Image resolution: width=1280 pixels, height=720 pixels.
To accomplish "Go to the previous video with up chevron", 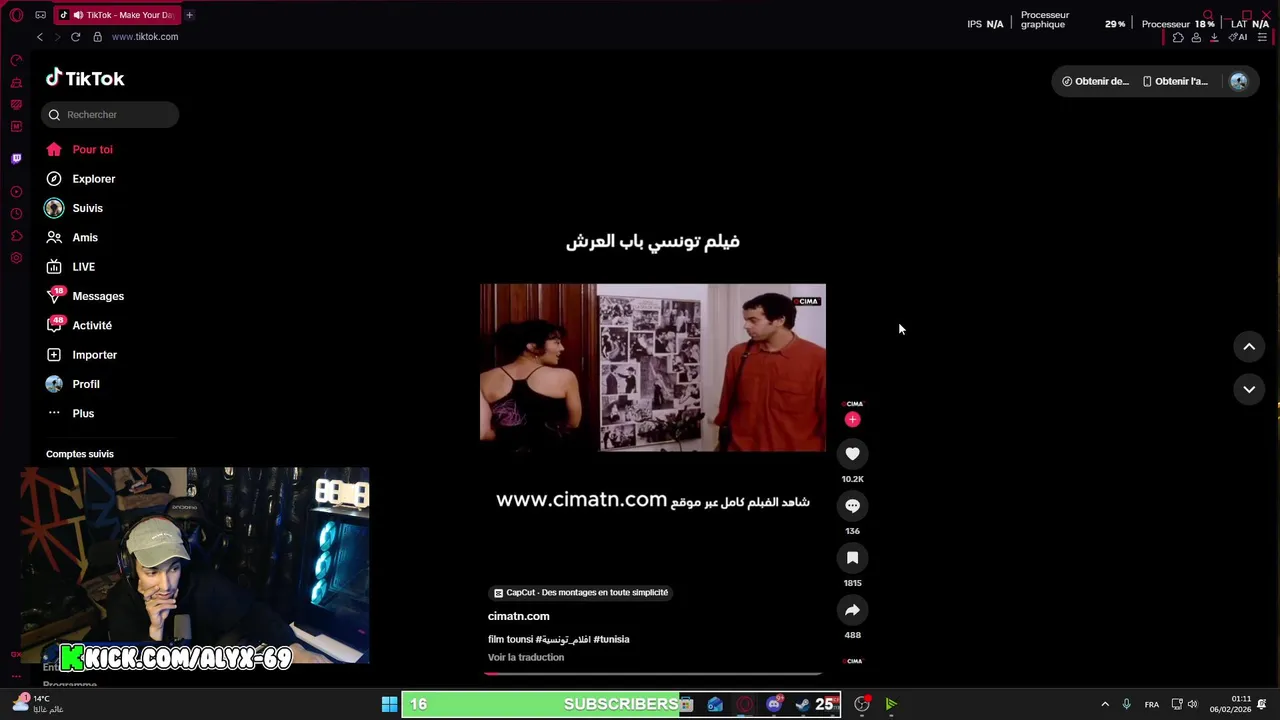I will click(1249, 347).
